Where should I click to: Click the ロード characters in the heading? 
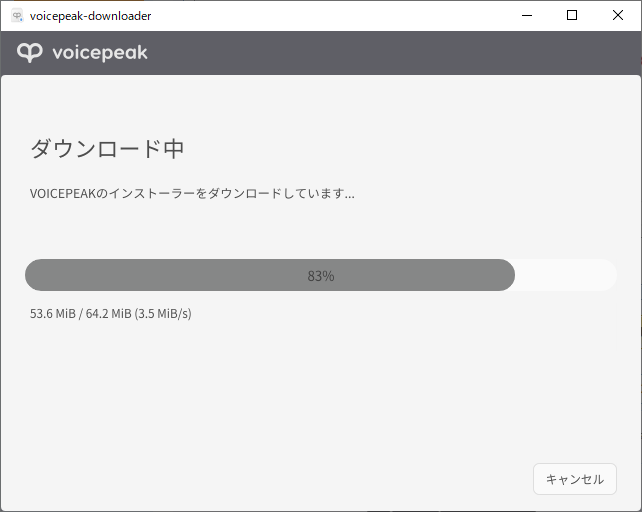coord(129,148)
